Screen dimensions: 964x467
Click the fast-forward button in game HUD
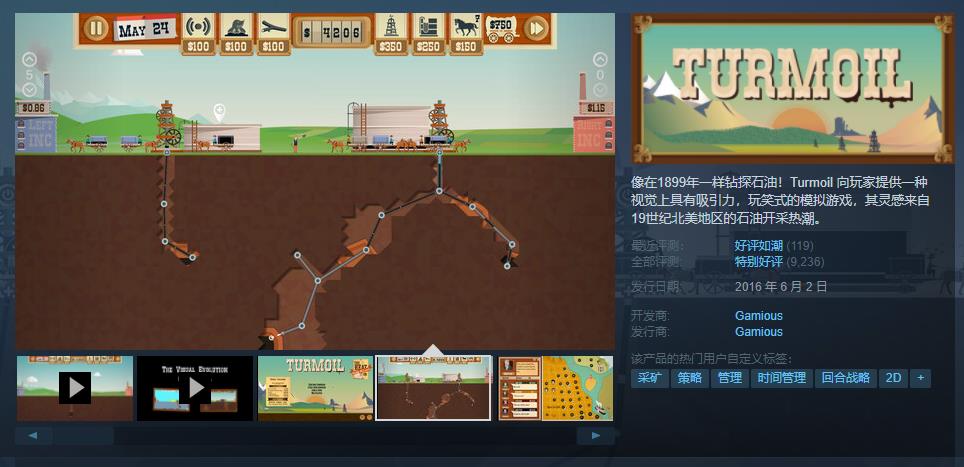pyautogui.click(x=536, y=28)
